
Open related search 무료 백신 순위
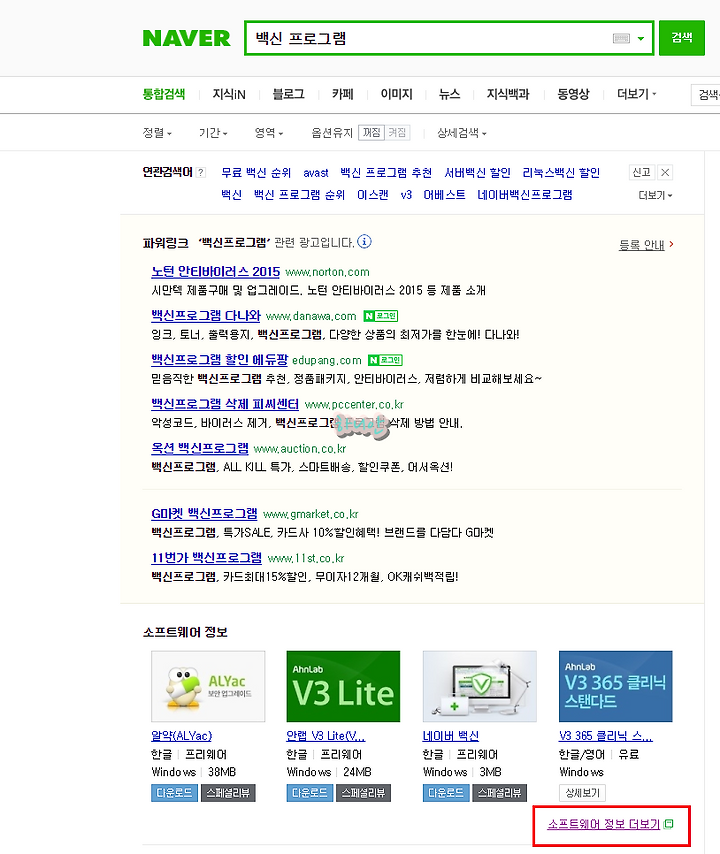pyautogui.click(x=256, y=173)
